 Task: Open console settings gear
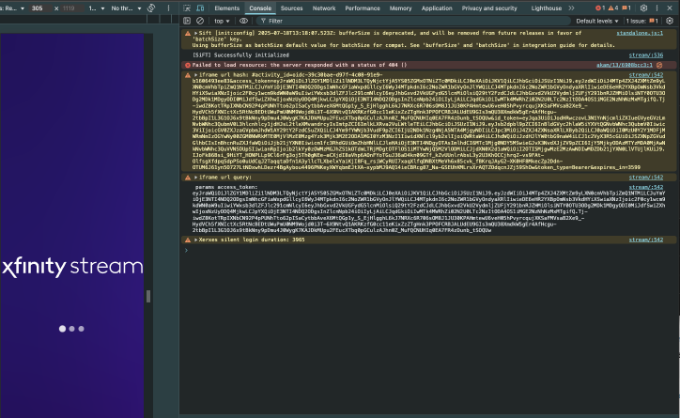[670, 21]
